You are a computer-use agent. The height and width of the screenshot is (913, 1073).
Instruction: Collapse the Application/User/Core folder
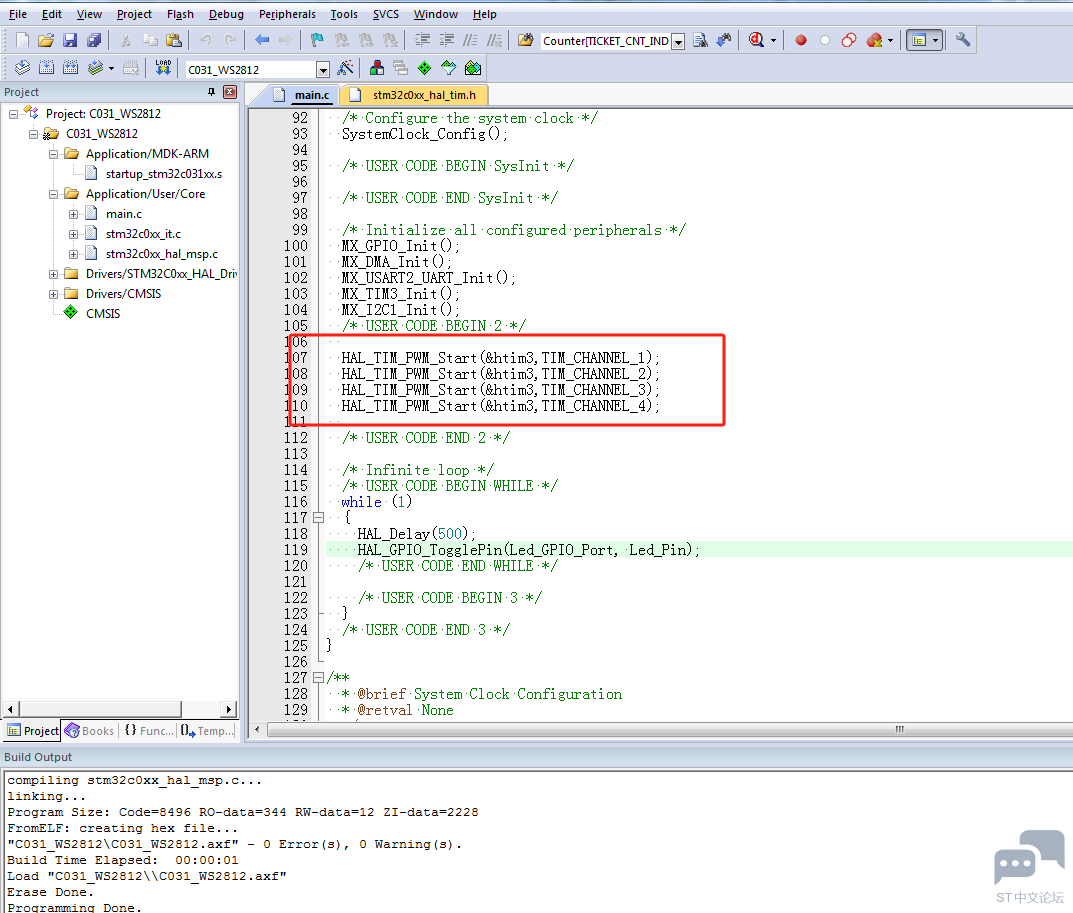[x=53, y=194]
